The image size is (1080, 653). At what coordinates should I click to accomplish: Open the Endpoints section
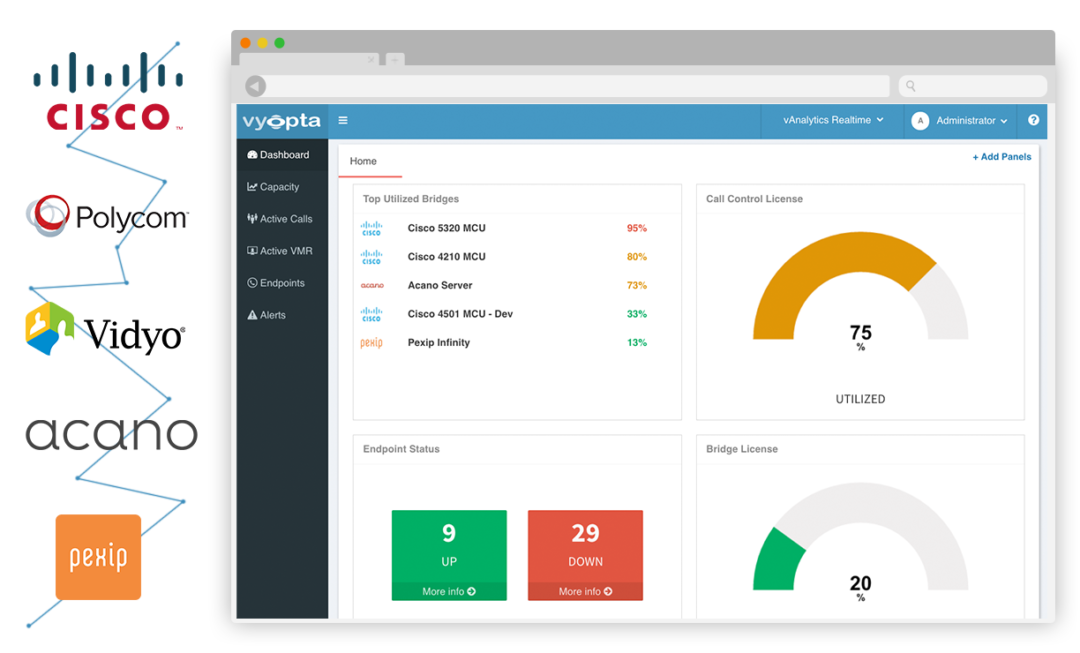278,282
